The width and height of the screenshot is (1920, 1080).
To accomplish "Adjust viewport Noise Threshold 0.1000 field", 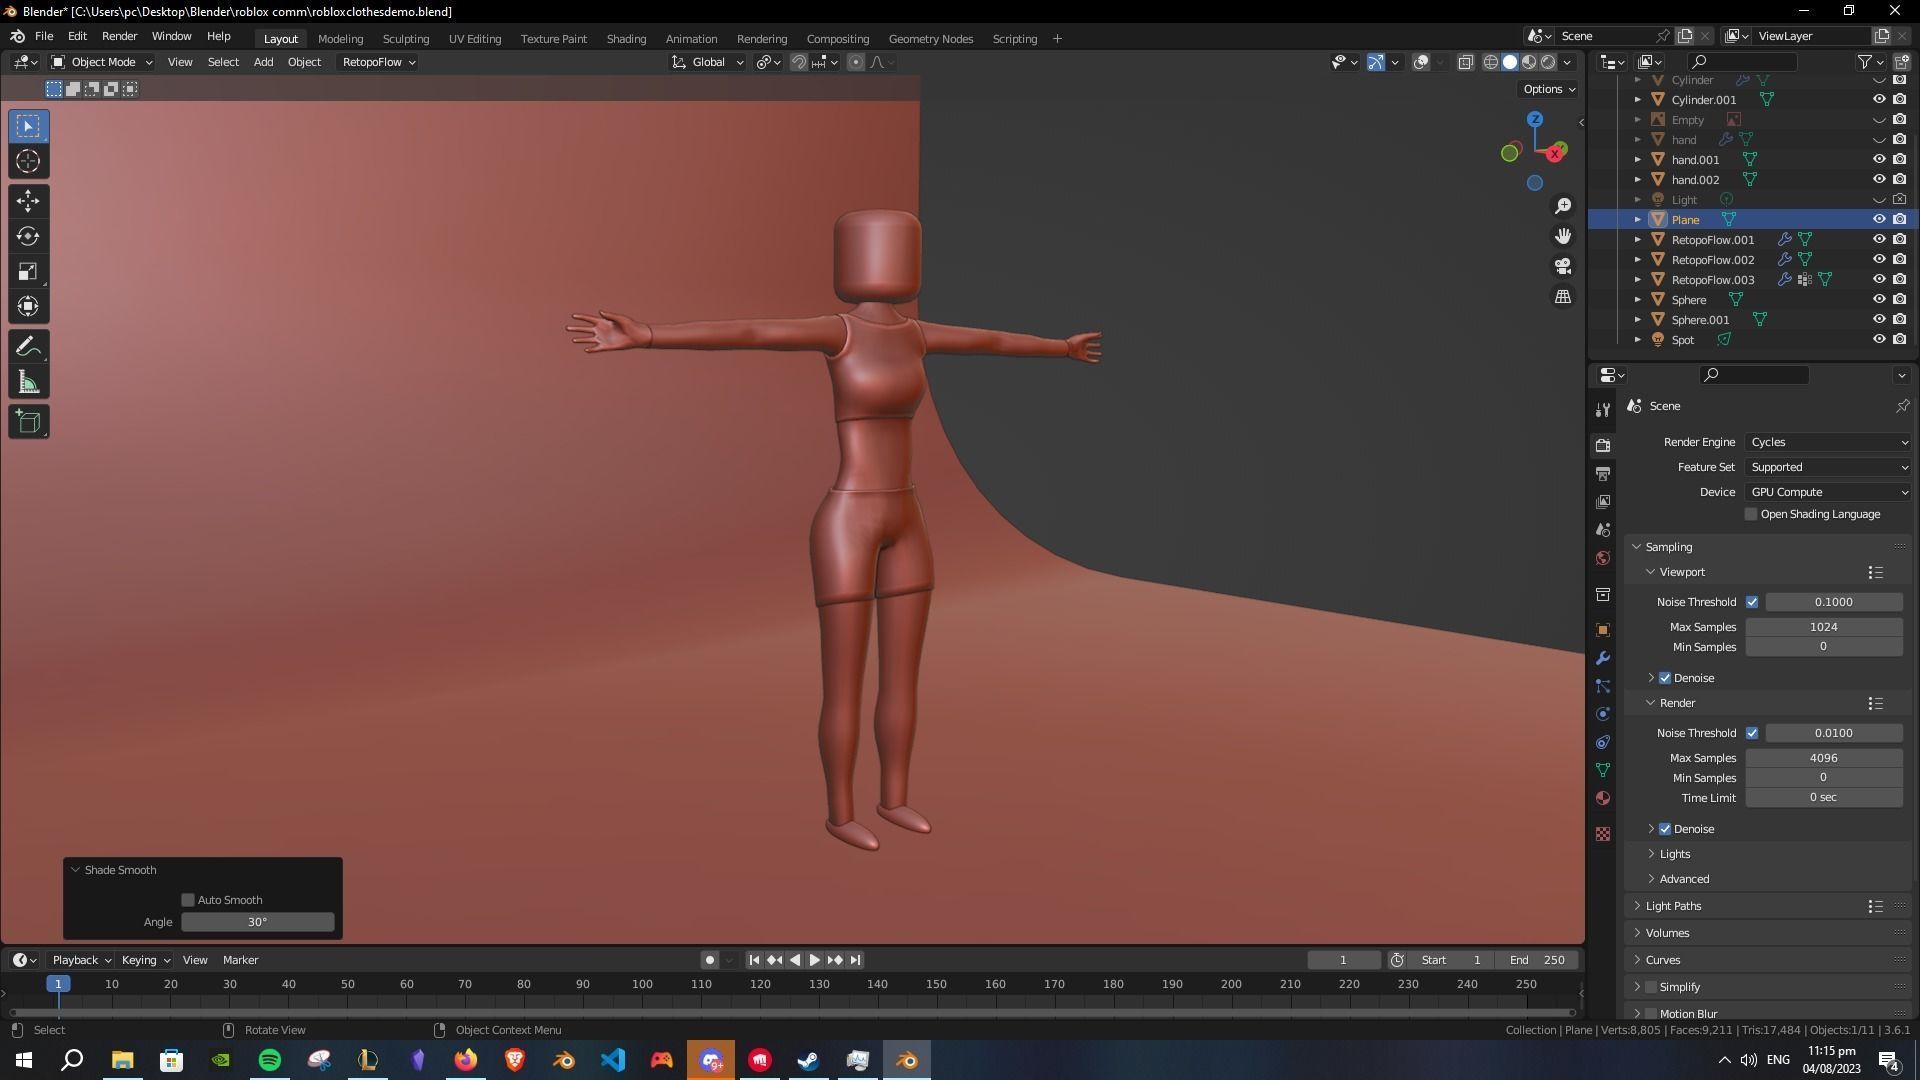I will pos(1833,602).
